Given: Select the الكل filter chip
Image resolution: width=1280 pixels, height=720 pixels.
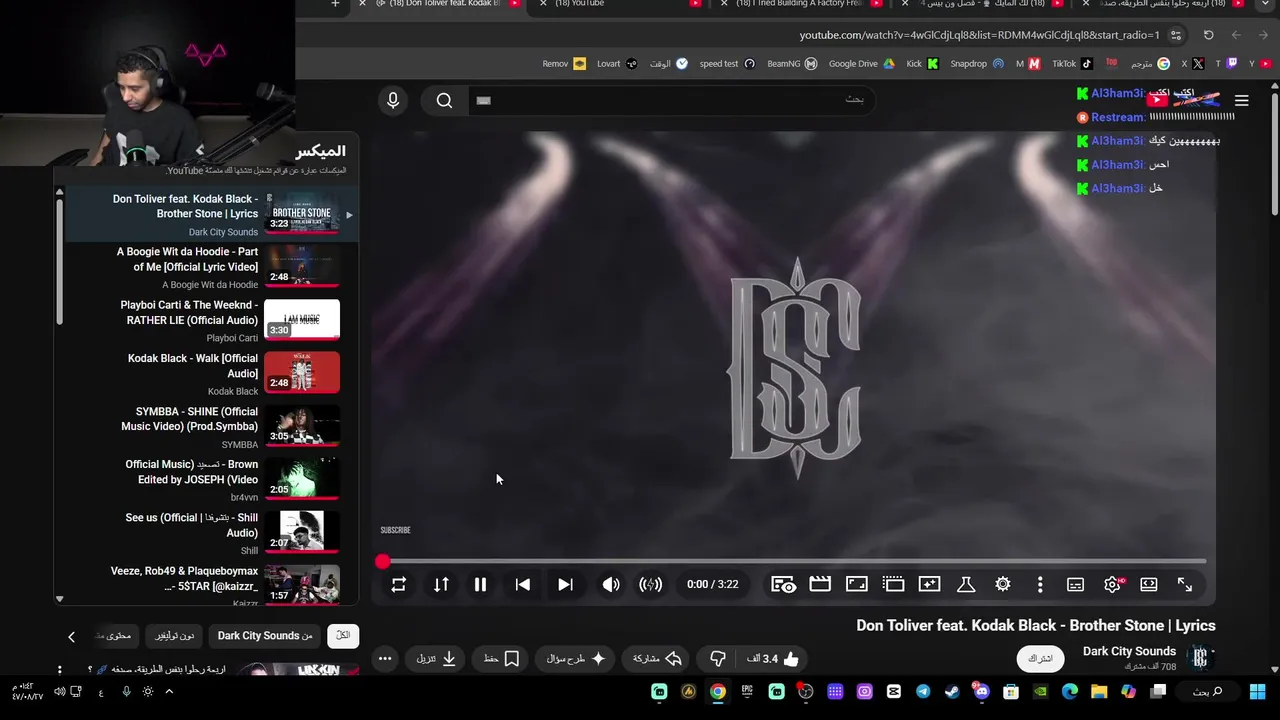Looking at the screenshot, I should click(343, 636).
